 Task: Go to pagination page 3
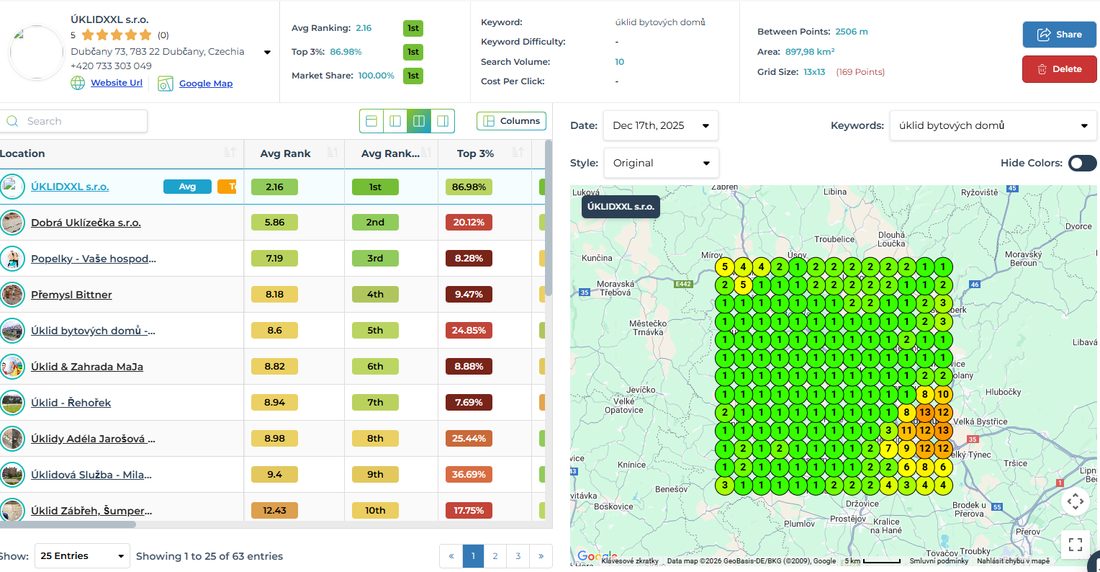tap(518, 556)
